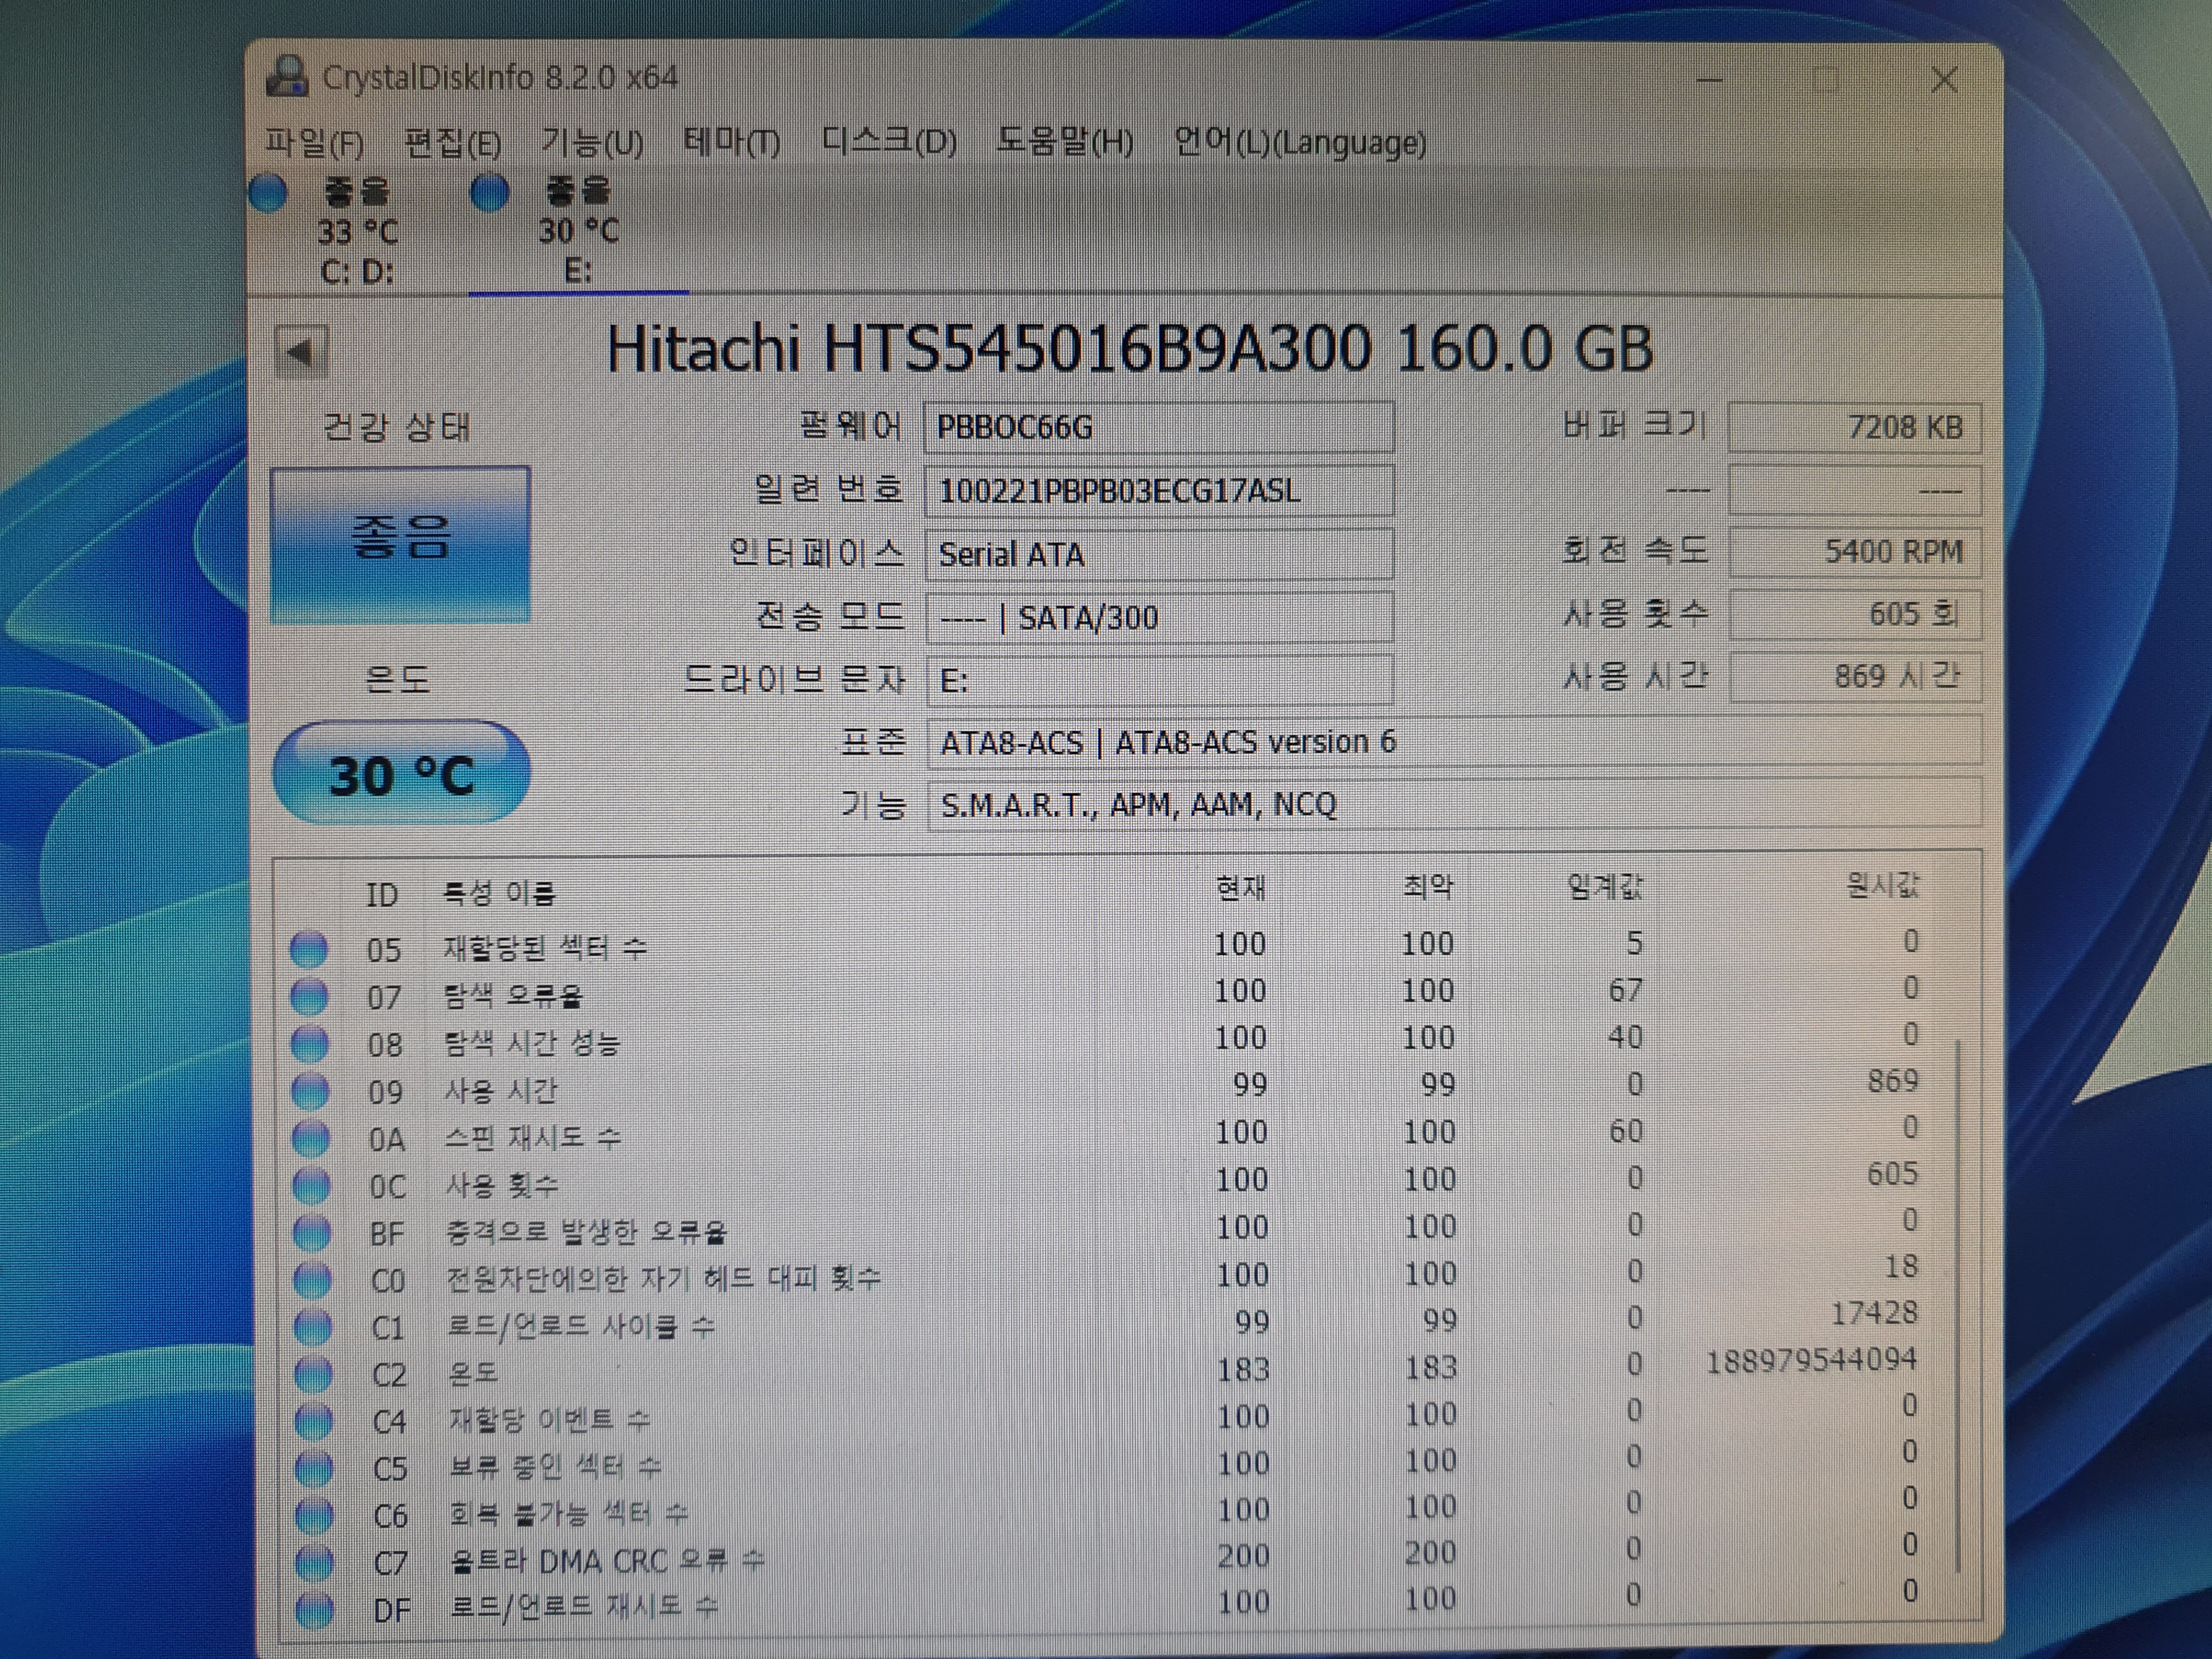This screenshot has height=1659, width=2212.
Task: Open the 테마(T) menu
Action: click(732, 142)
